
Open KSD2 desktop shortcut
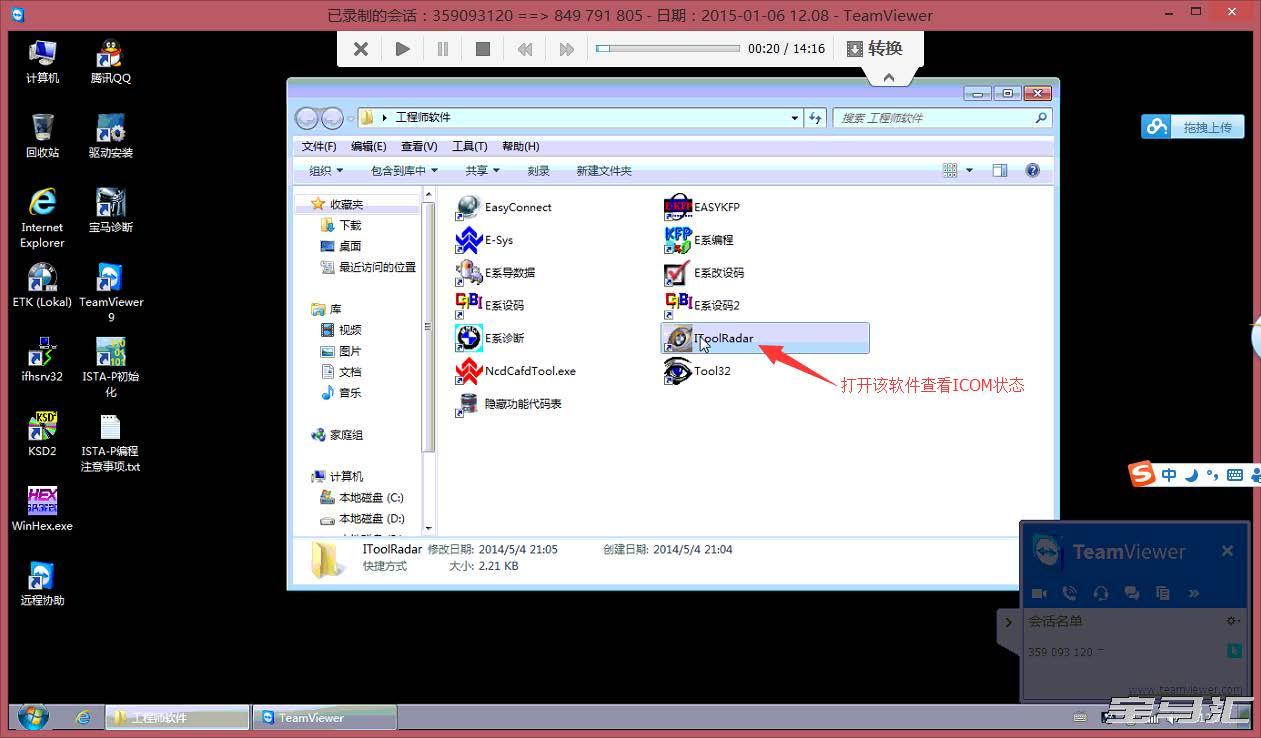(42, 435)
